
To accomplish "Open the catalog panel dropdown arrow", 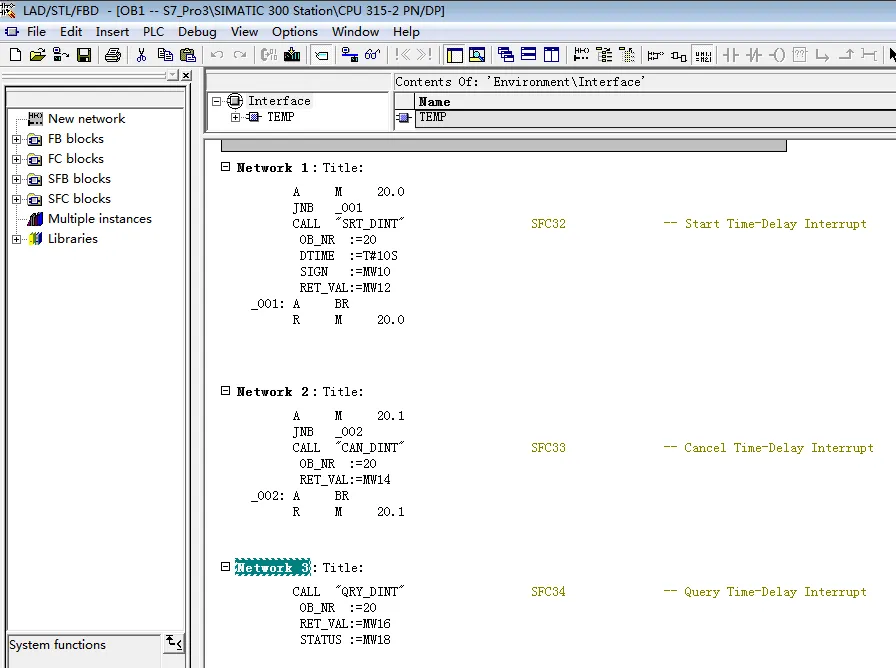I will pyautogui.click(x=173, y=75).
